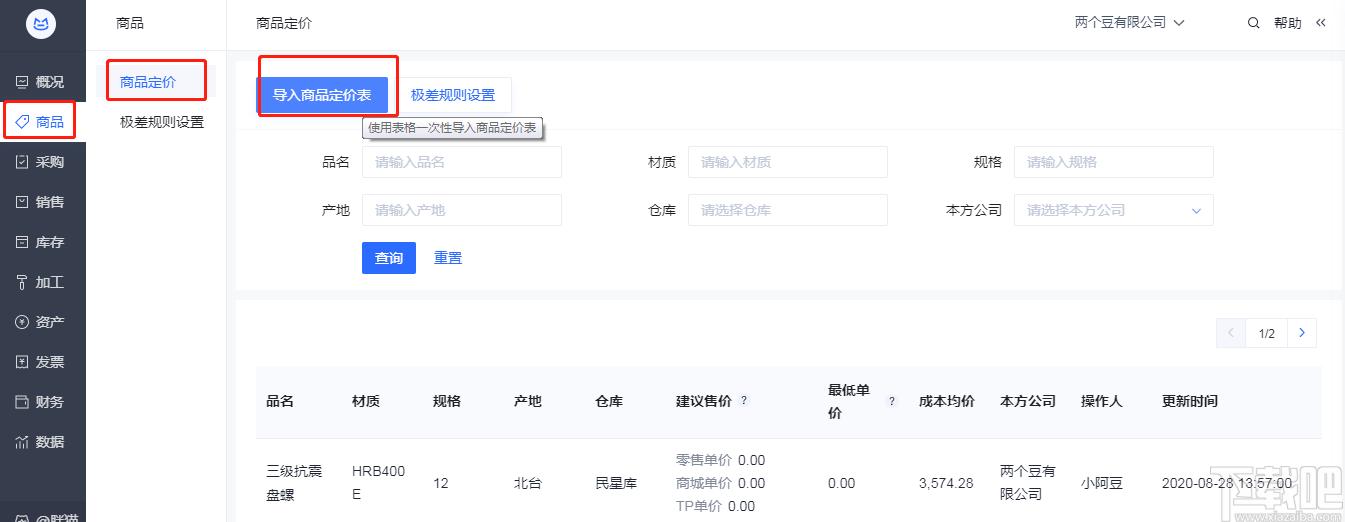The width and height of the screenshot is (1345, 522).
Task: Click the 导入商品定价表 button
Action: tap(322, 95)
